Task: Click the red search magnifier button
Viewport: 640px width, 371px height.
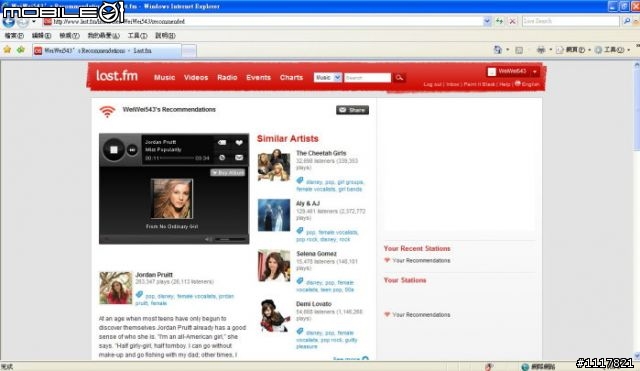Action: 399,78
